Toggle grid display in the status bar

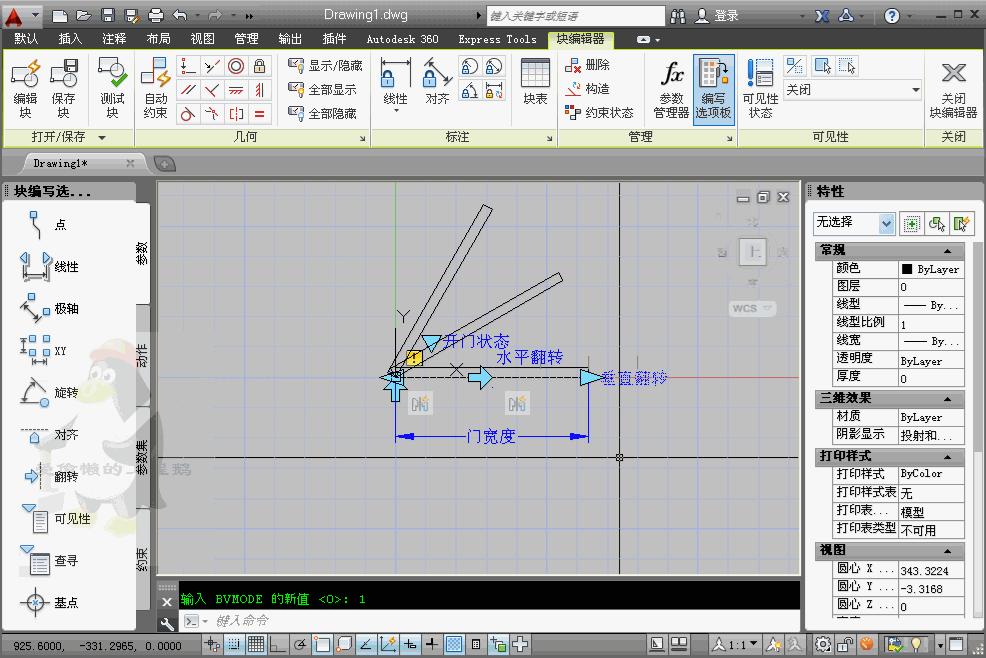254,645
